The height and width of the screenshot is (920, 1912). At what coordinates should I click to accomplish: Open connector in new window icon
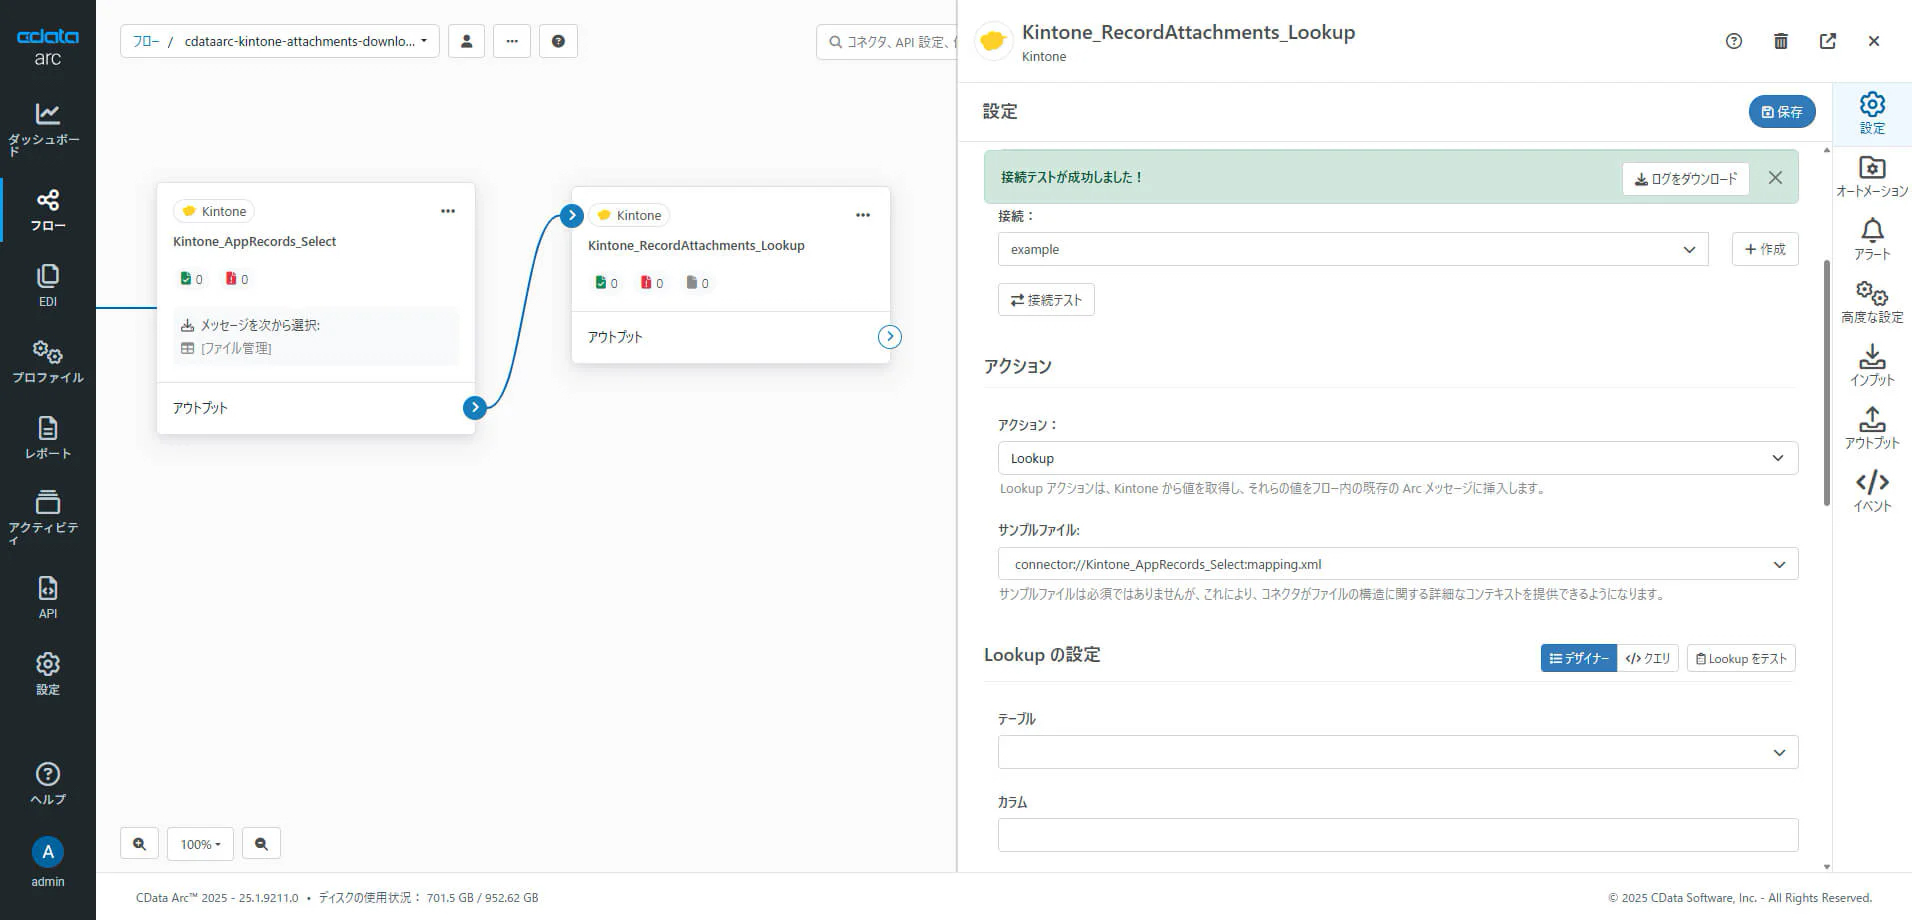[1827, 41]
